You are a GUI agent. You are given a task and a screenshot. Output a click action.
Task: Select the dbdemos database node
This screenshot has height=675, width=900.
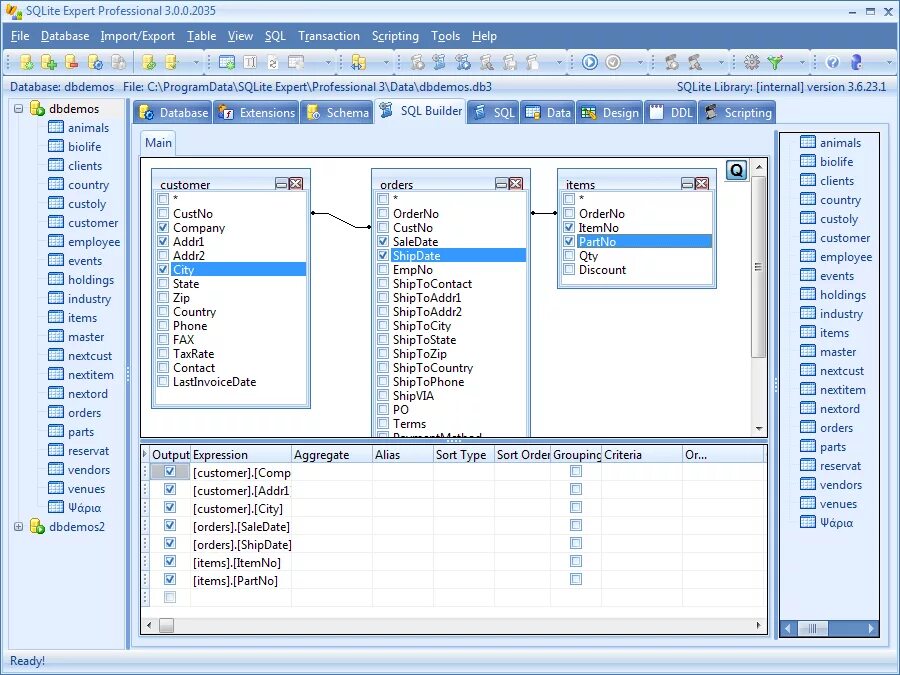[x=74, y=108]
